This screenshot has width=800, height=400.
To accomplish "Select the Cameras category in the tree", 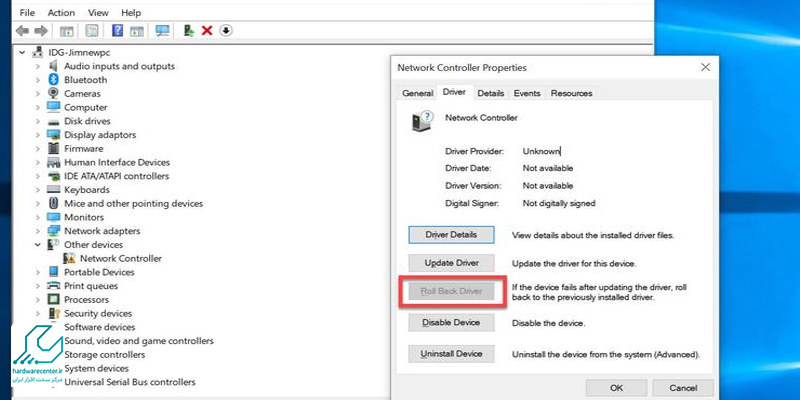I will coord(82,94).
